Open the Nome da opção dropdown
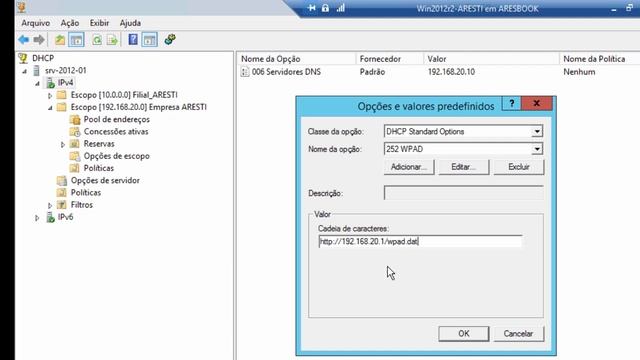The height and width of the screenshot is (360, 640). coord(537,149)
